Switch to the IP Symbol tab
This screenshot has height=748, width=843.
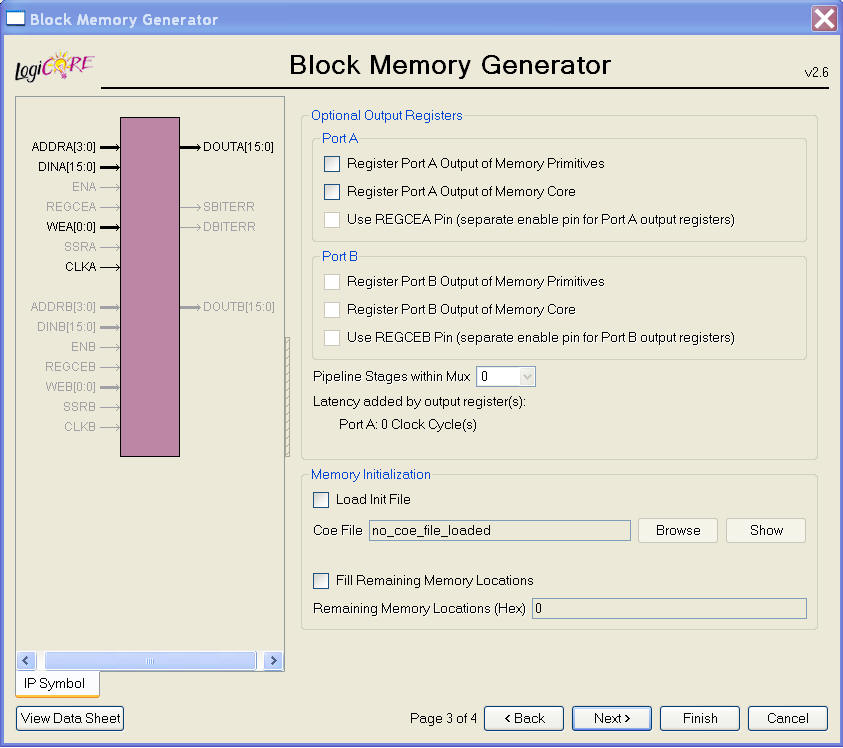pyautogui.click(x=58, y=683)
